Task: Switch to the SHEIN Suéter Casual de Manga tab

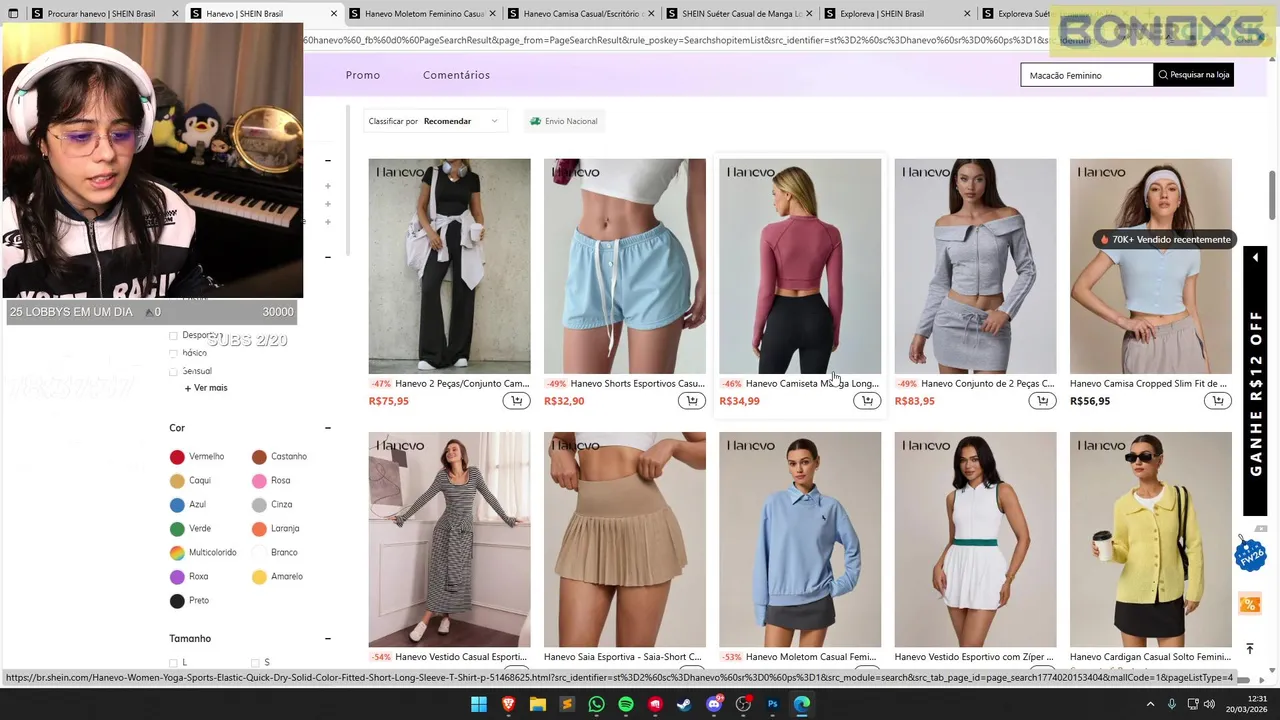Action: coord(740,14)
